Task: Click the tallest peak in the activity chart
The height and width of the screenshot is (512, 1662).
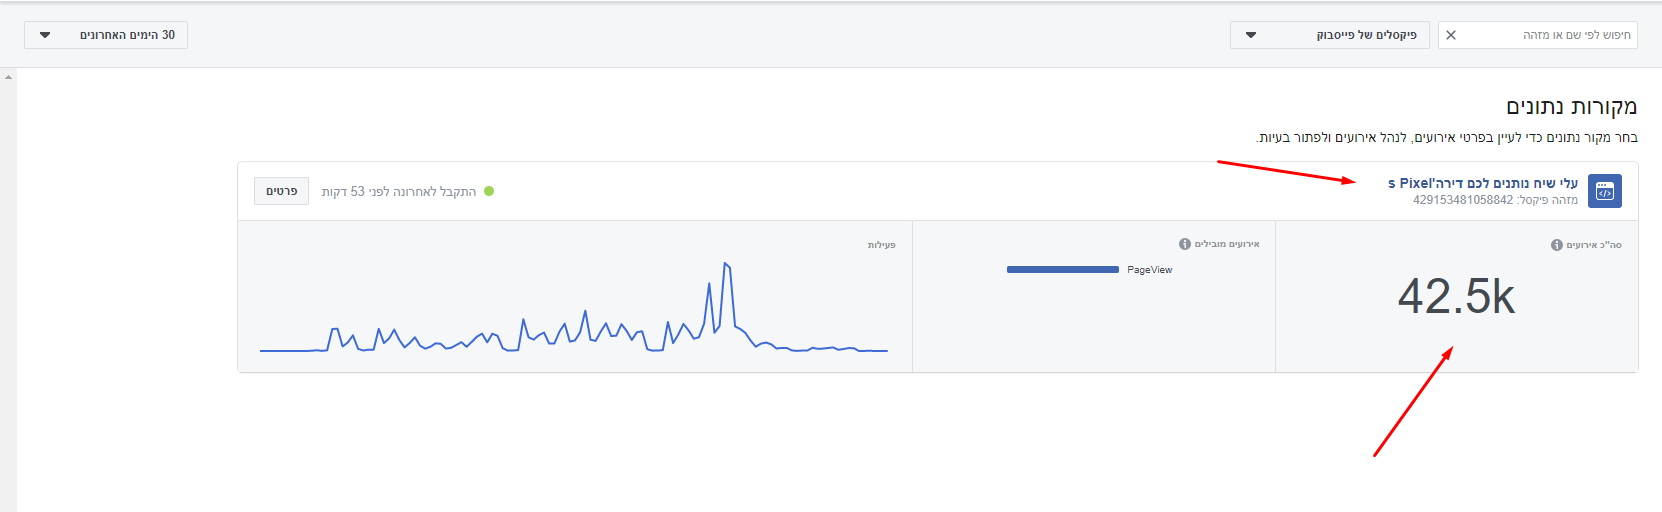Action: 726,264
